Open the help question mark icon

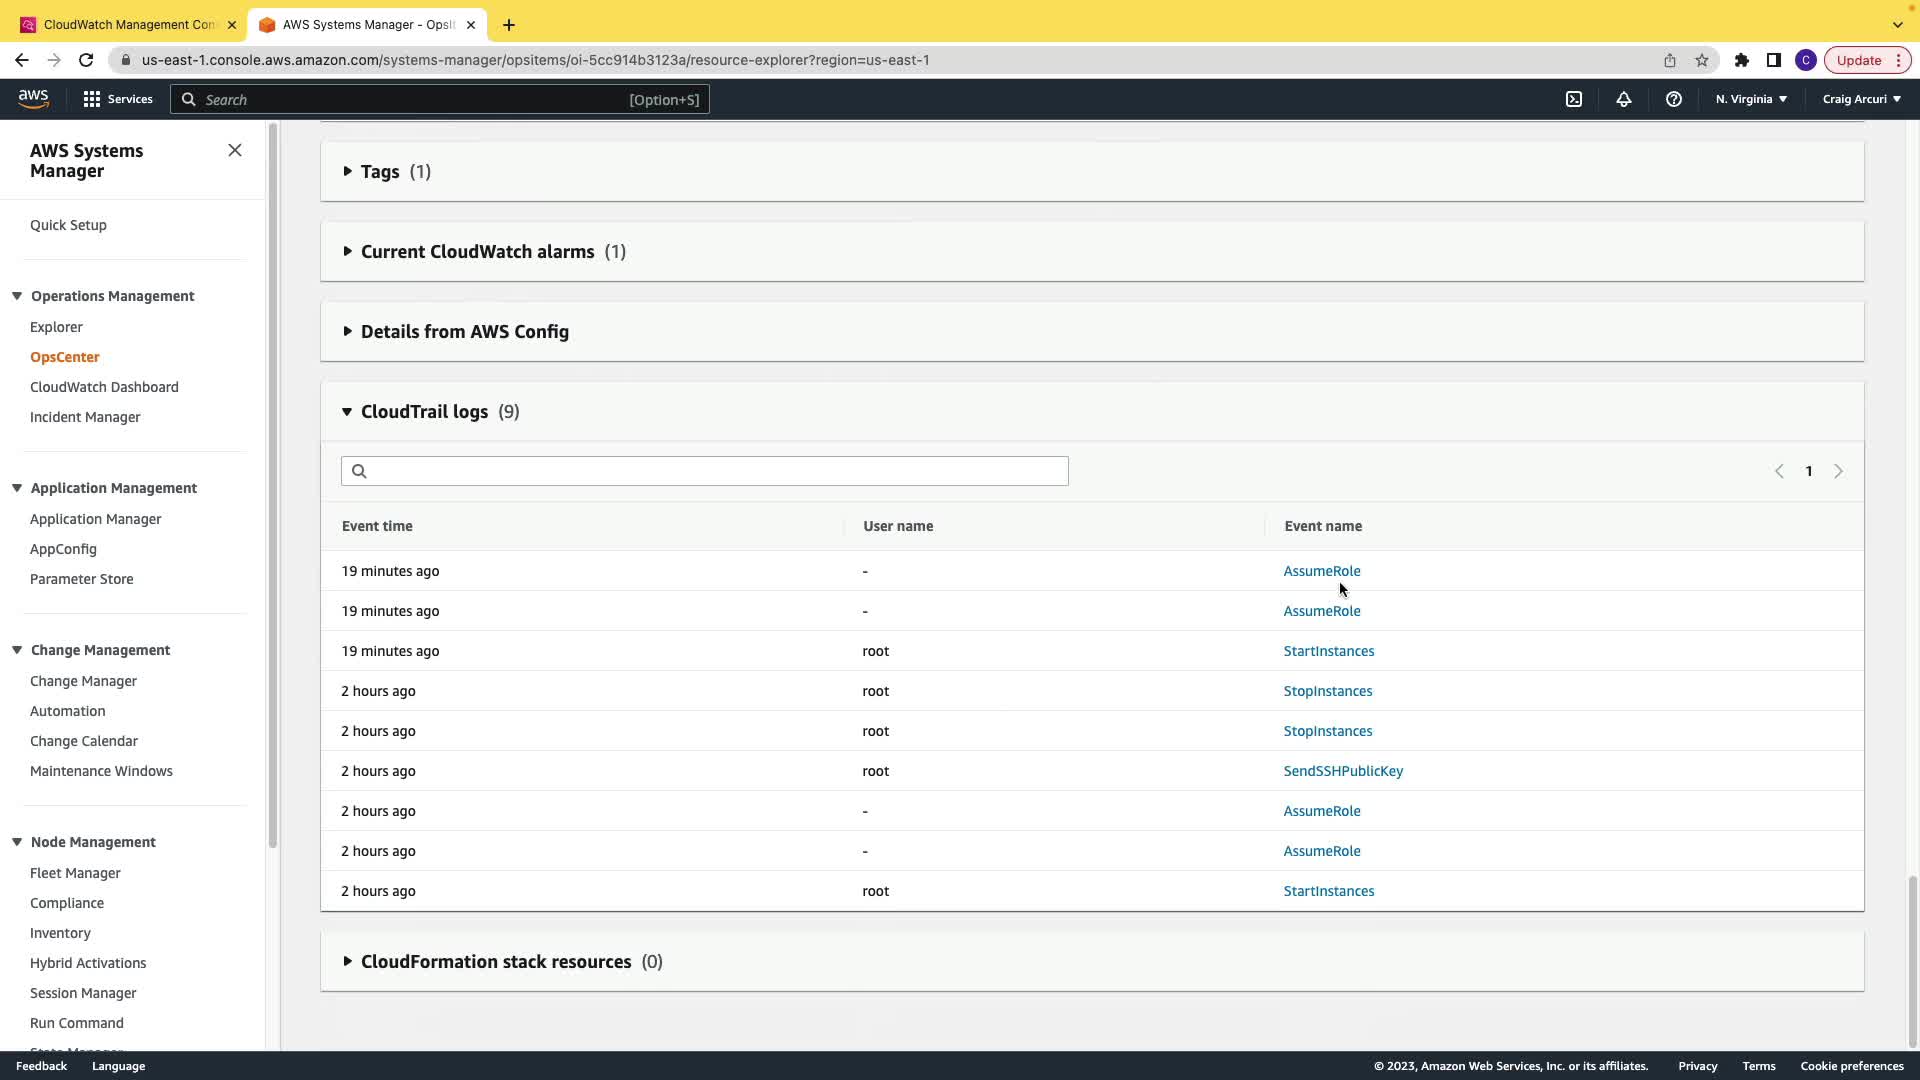coord(1673,99)
